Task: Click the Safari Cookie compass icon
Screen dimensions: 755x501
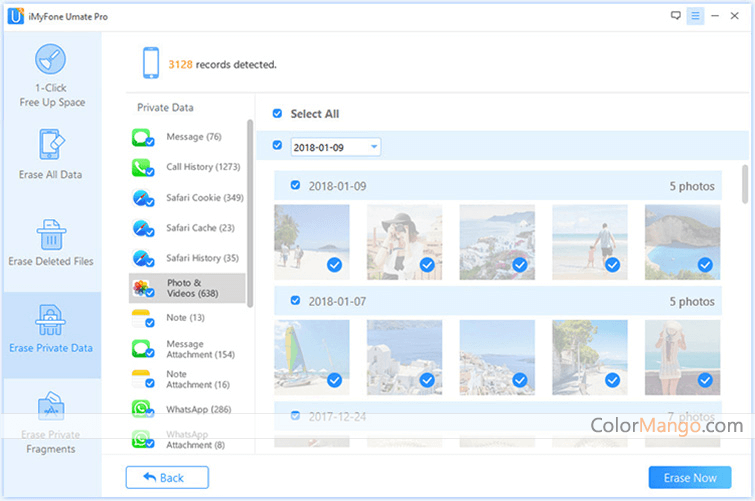Action: pos(142,198)
